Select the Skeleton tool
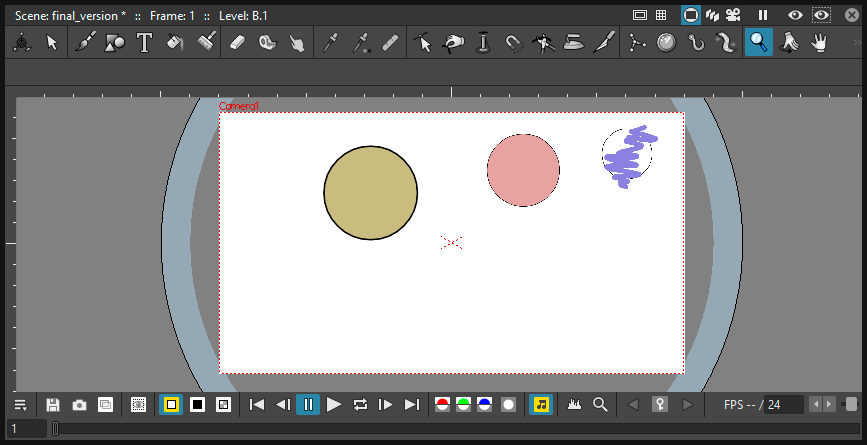This screenshot has width=867, height=445. pos(636,43)
